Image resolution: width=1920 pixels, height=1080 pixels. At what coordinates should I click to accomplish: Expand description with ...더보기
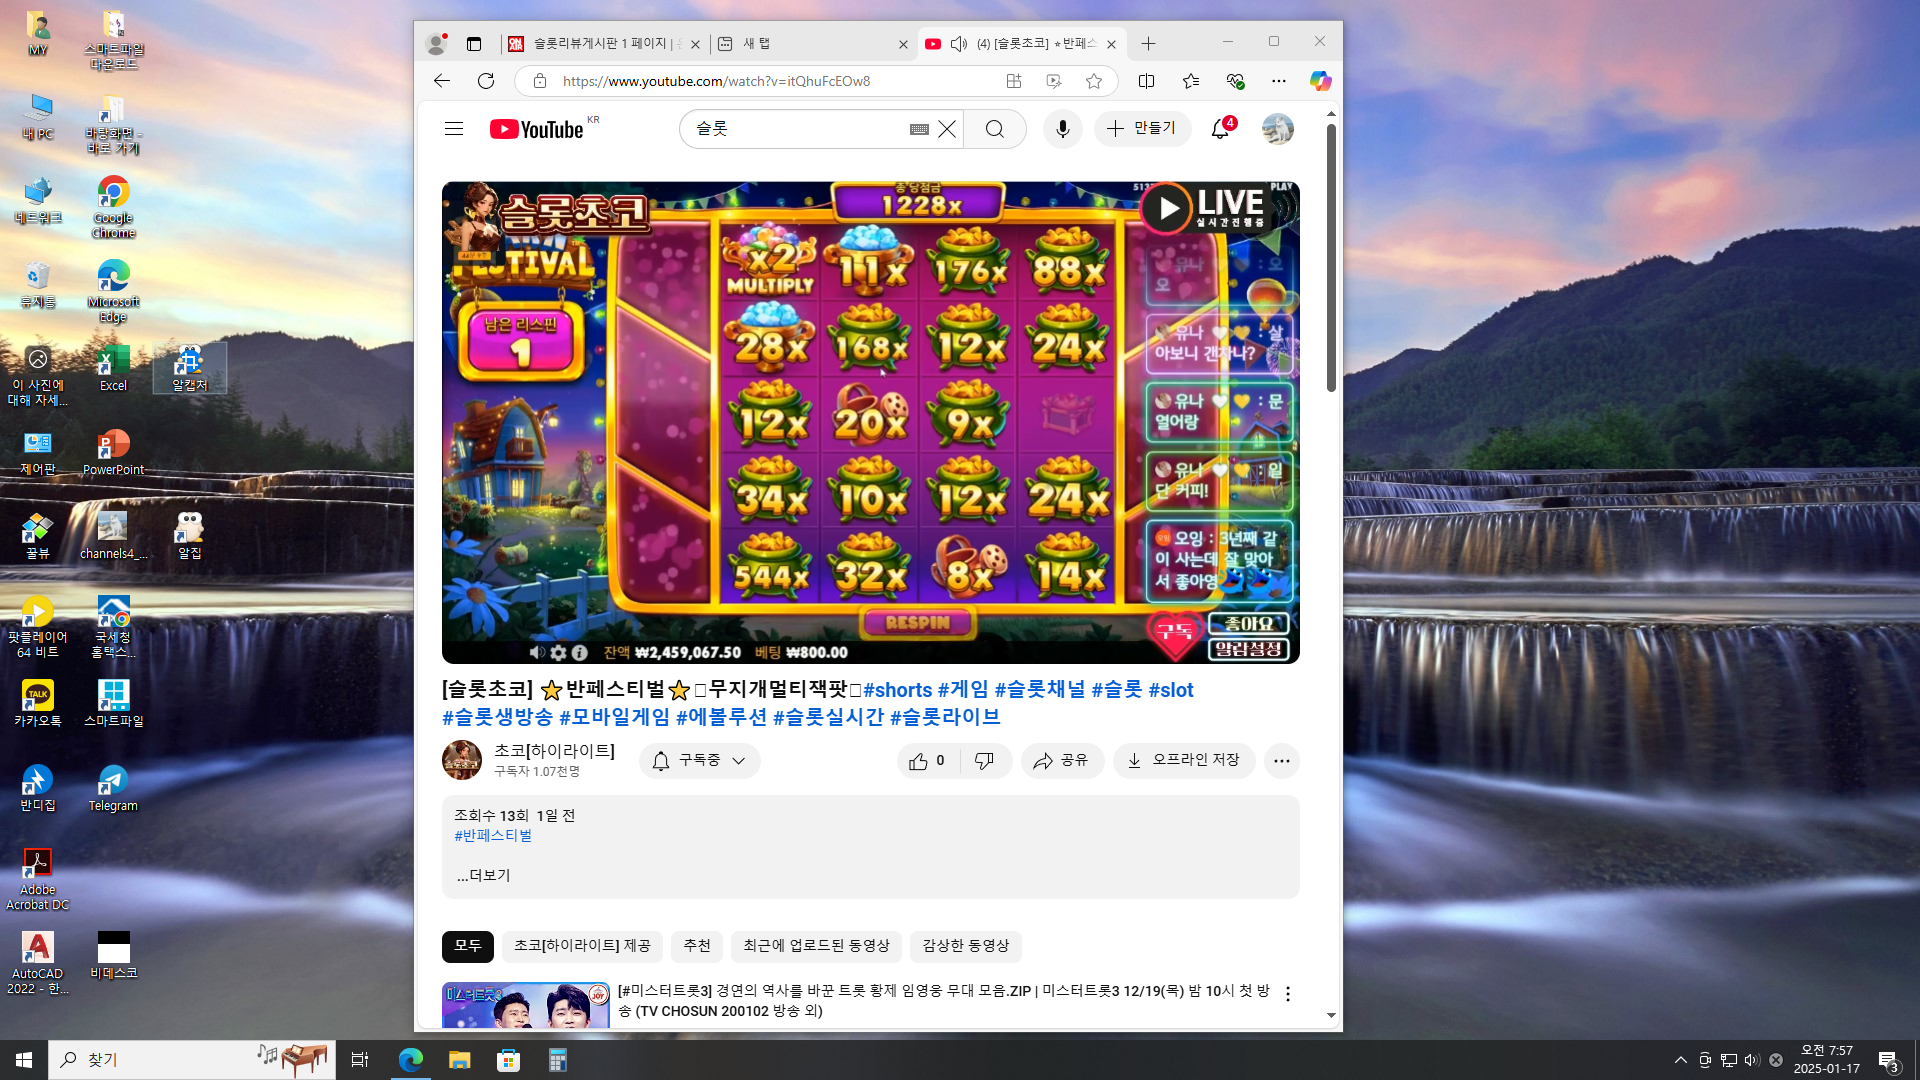click(x=484, y=875)
